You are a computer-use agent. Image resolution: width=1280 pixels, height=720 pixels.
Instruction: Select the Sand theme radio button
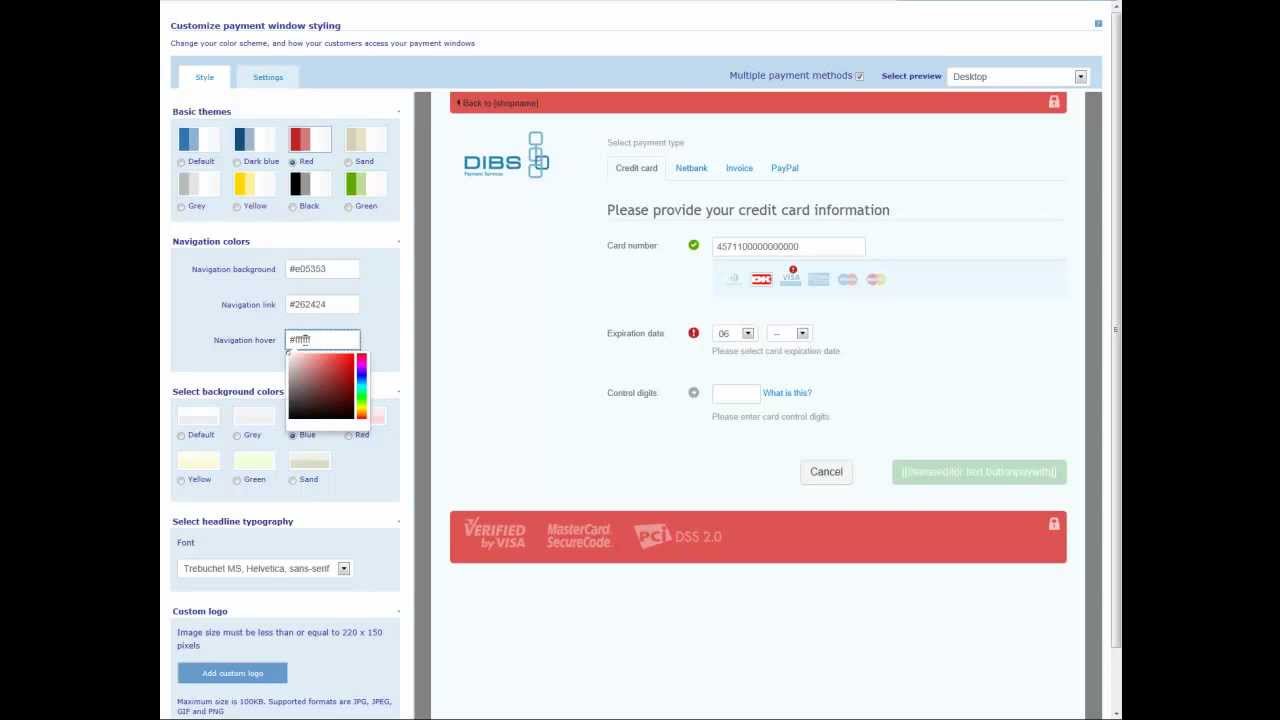(349, 162)
